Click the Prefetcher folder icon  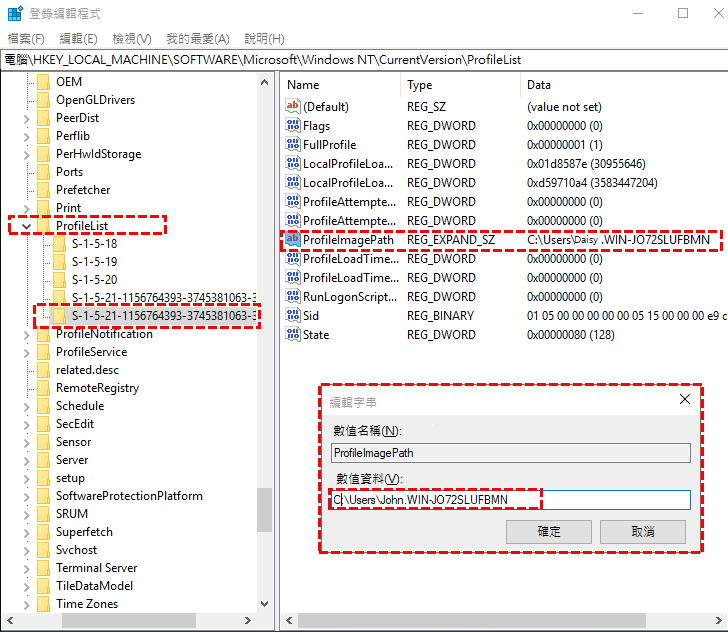(43, 190)
